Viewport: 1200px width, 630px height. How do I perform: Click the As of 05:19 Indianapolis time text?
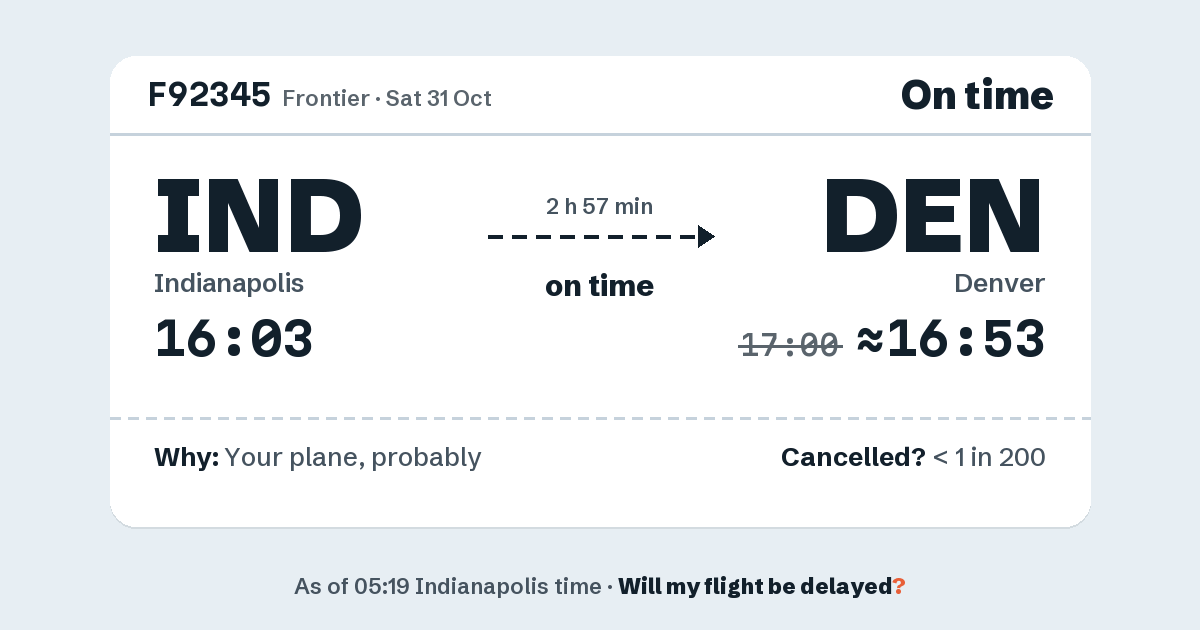[448, 587]
